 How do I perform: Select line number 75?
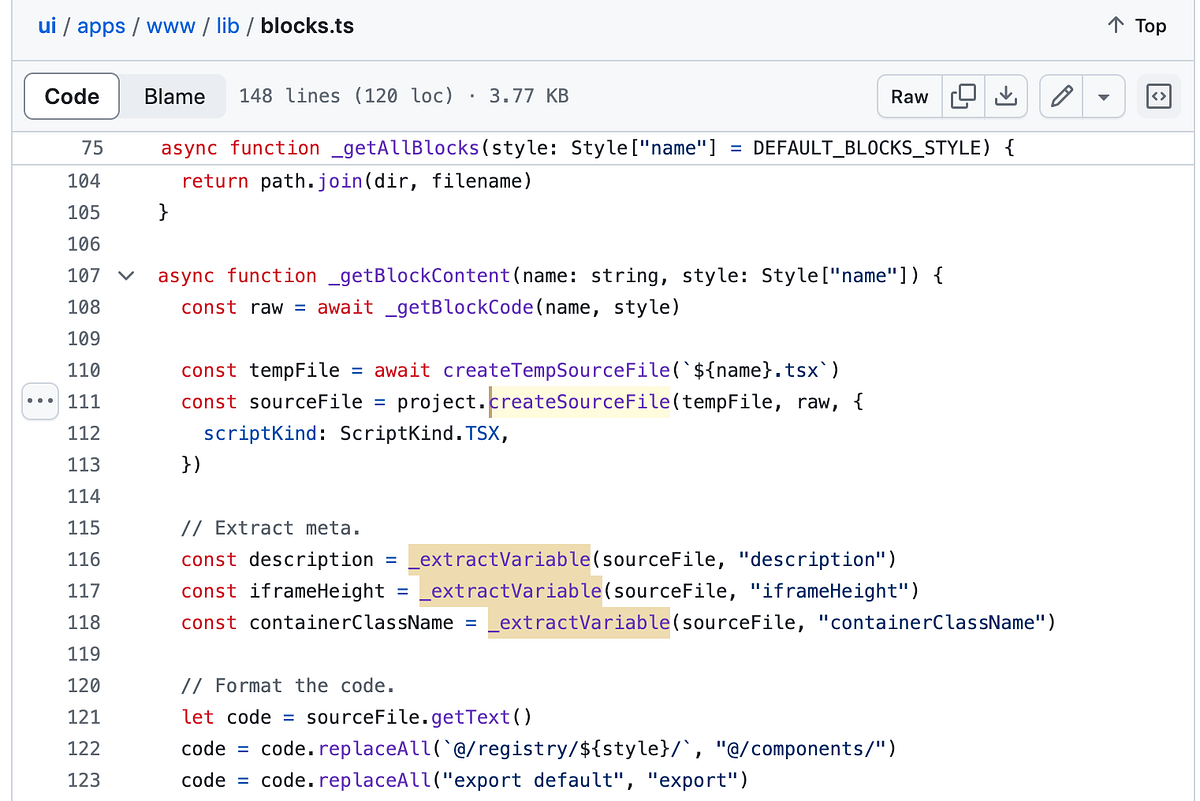tap(92, 147)
